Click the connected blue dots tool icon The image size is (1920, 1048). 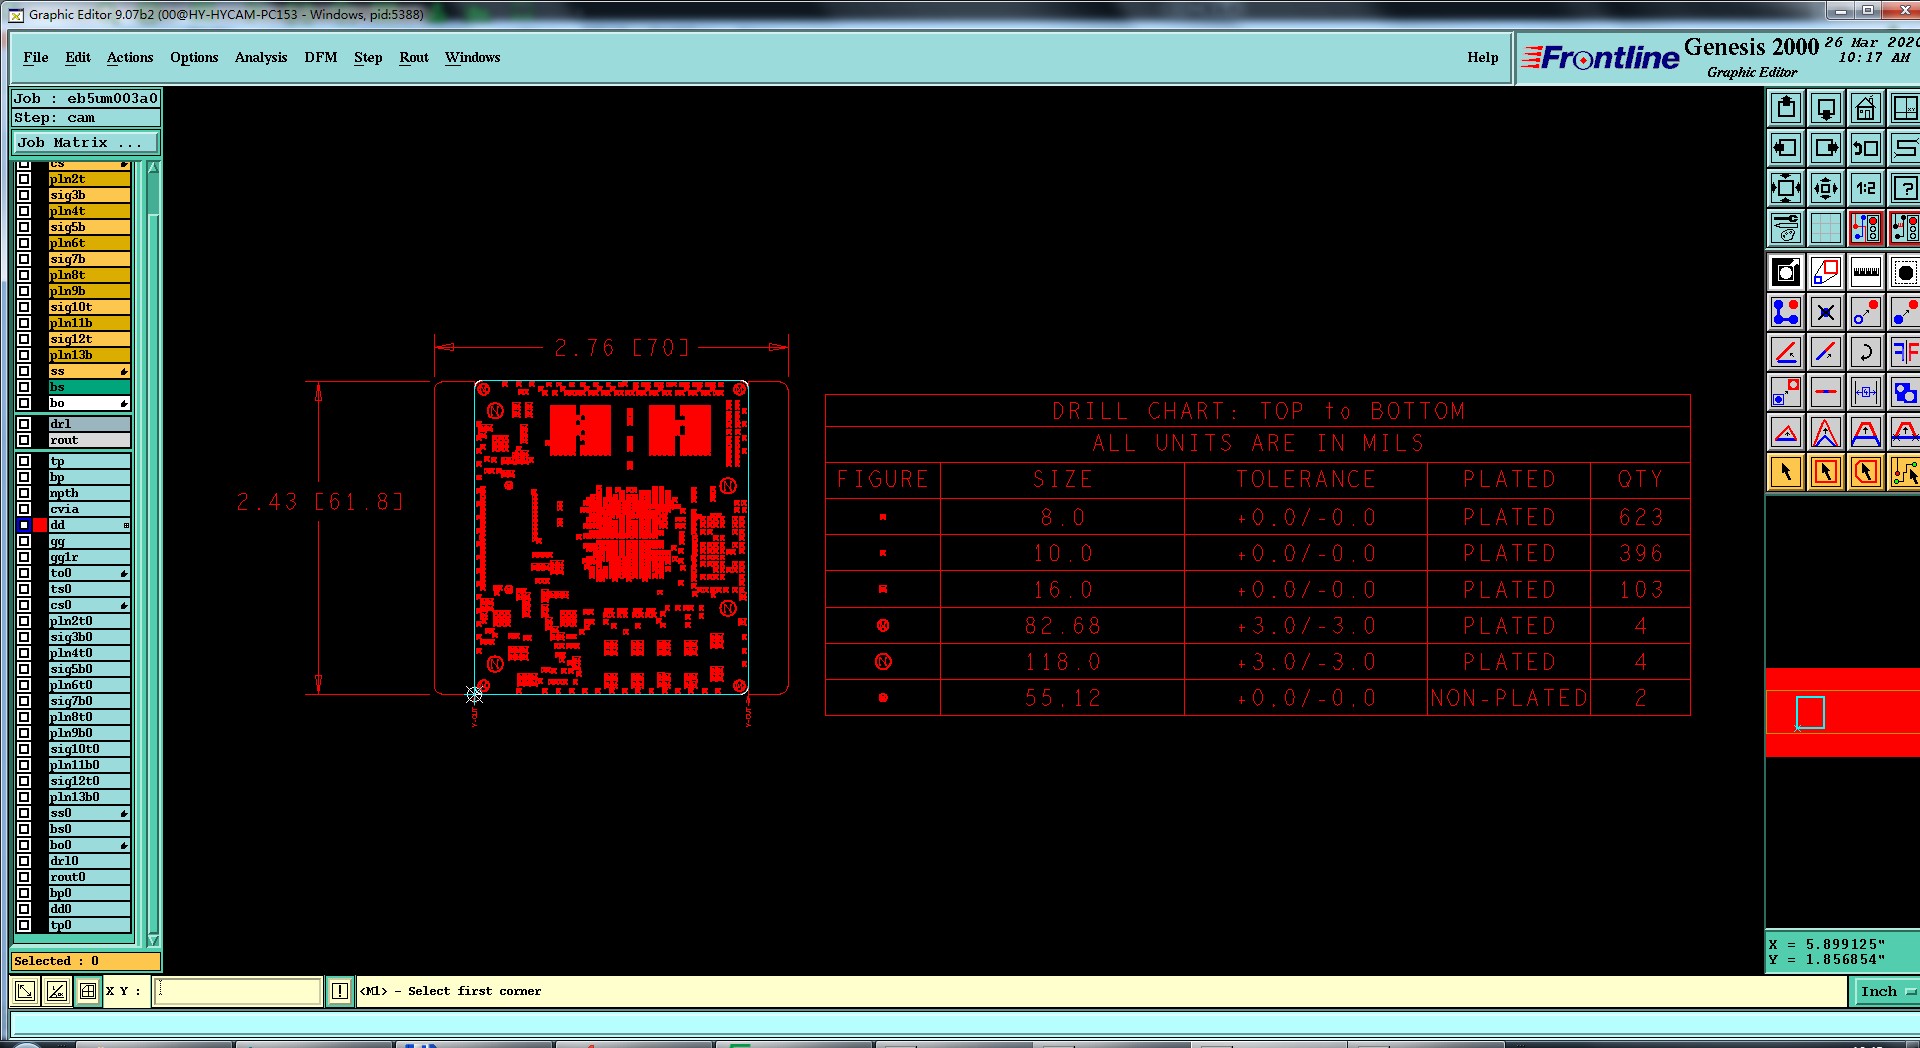[x=1786, y=312]
